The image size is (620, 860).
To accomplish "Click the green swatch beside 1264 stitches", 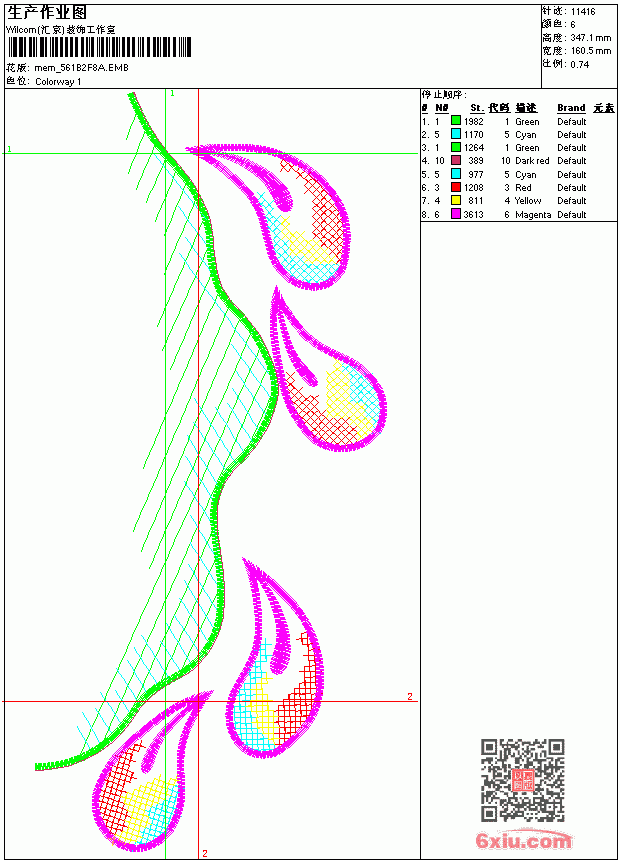I will [x=455, y=147].
